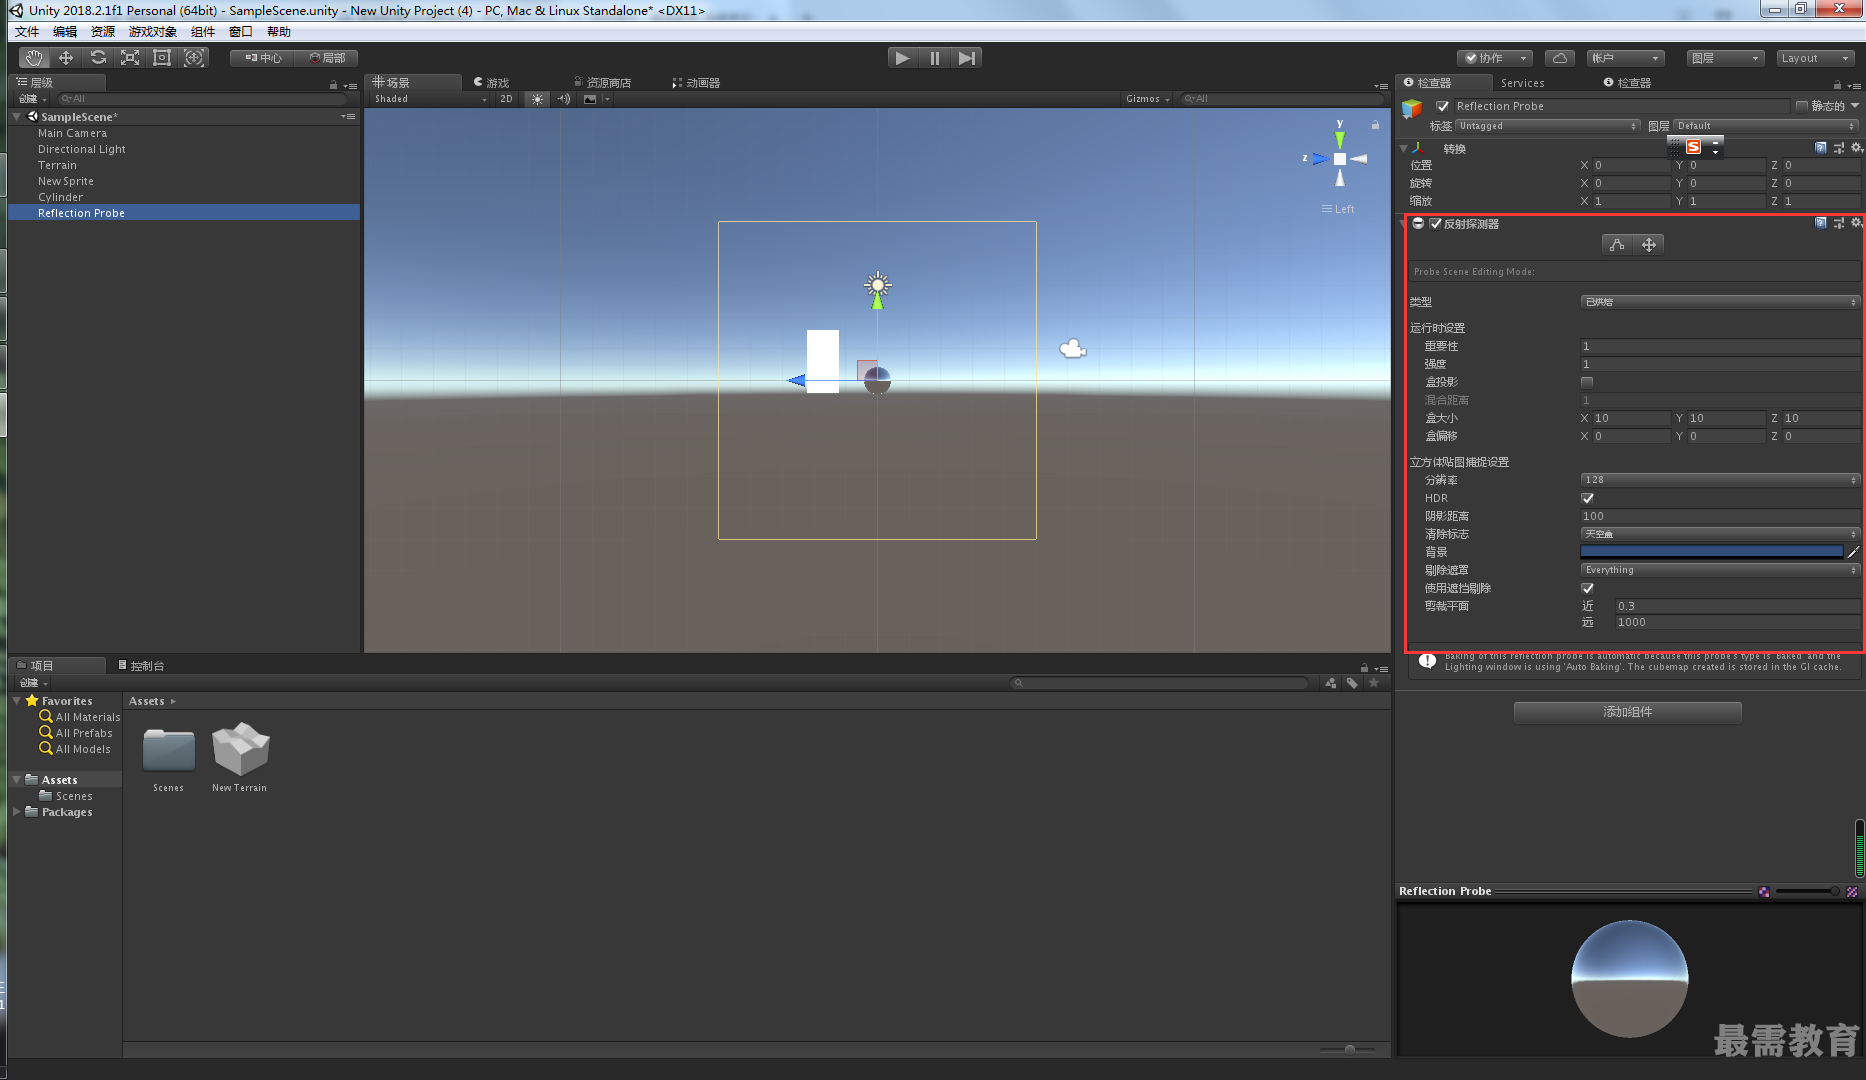Select the combined Transform tool
The width and height of the screenshot is (1866, 1080).
pos(194,58)
